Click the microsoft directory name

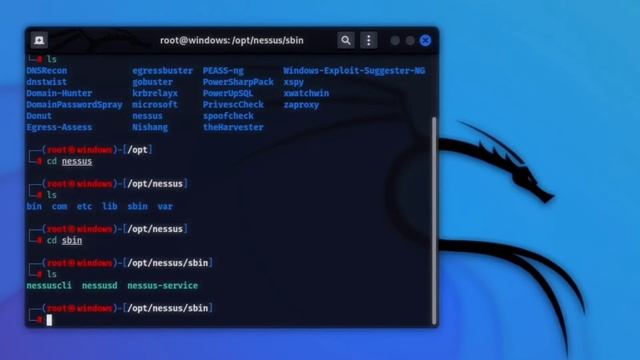(155, 104)
